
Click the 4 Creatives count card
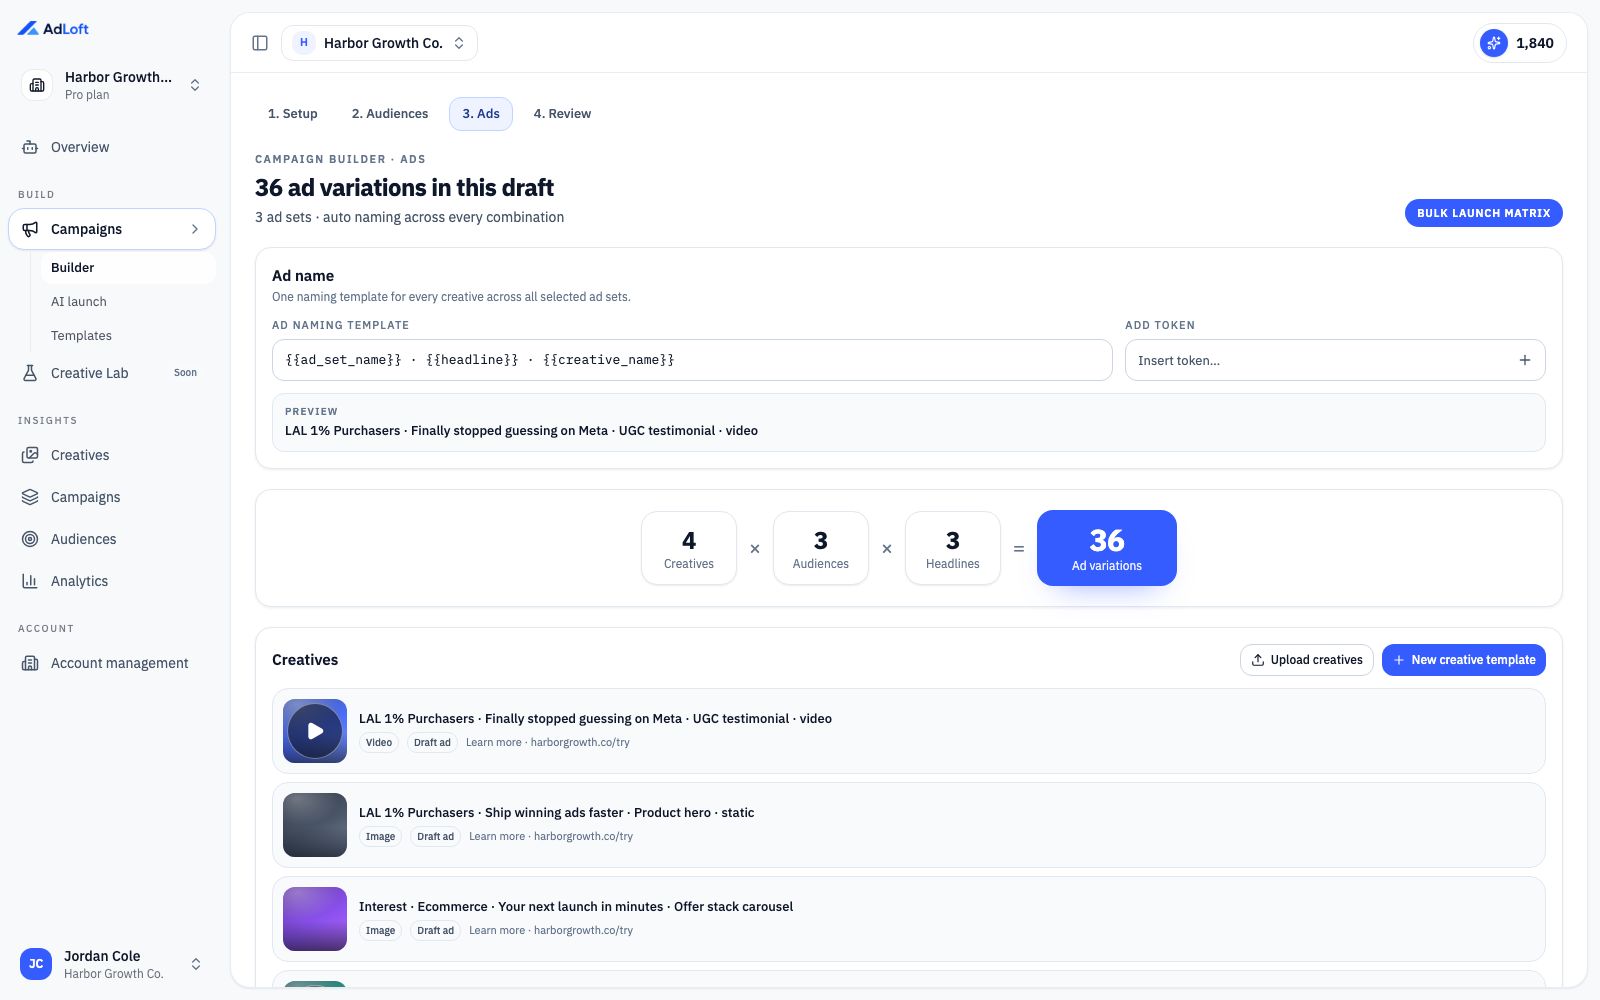[x=689, y=548]
